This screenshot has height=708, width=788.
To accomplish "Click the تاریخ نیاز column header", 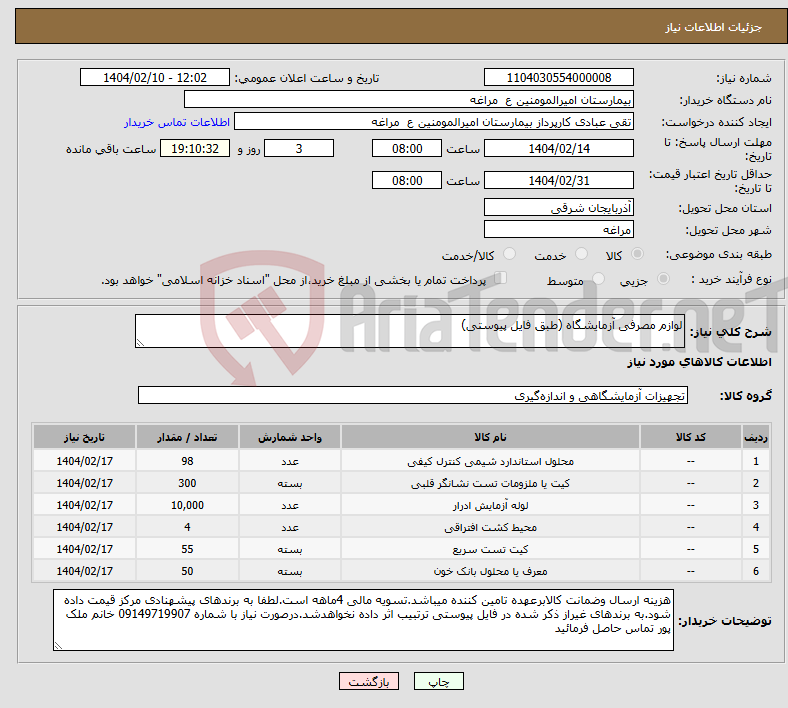I will 84,437.
